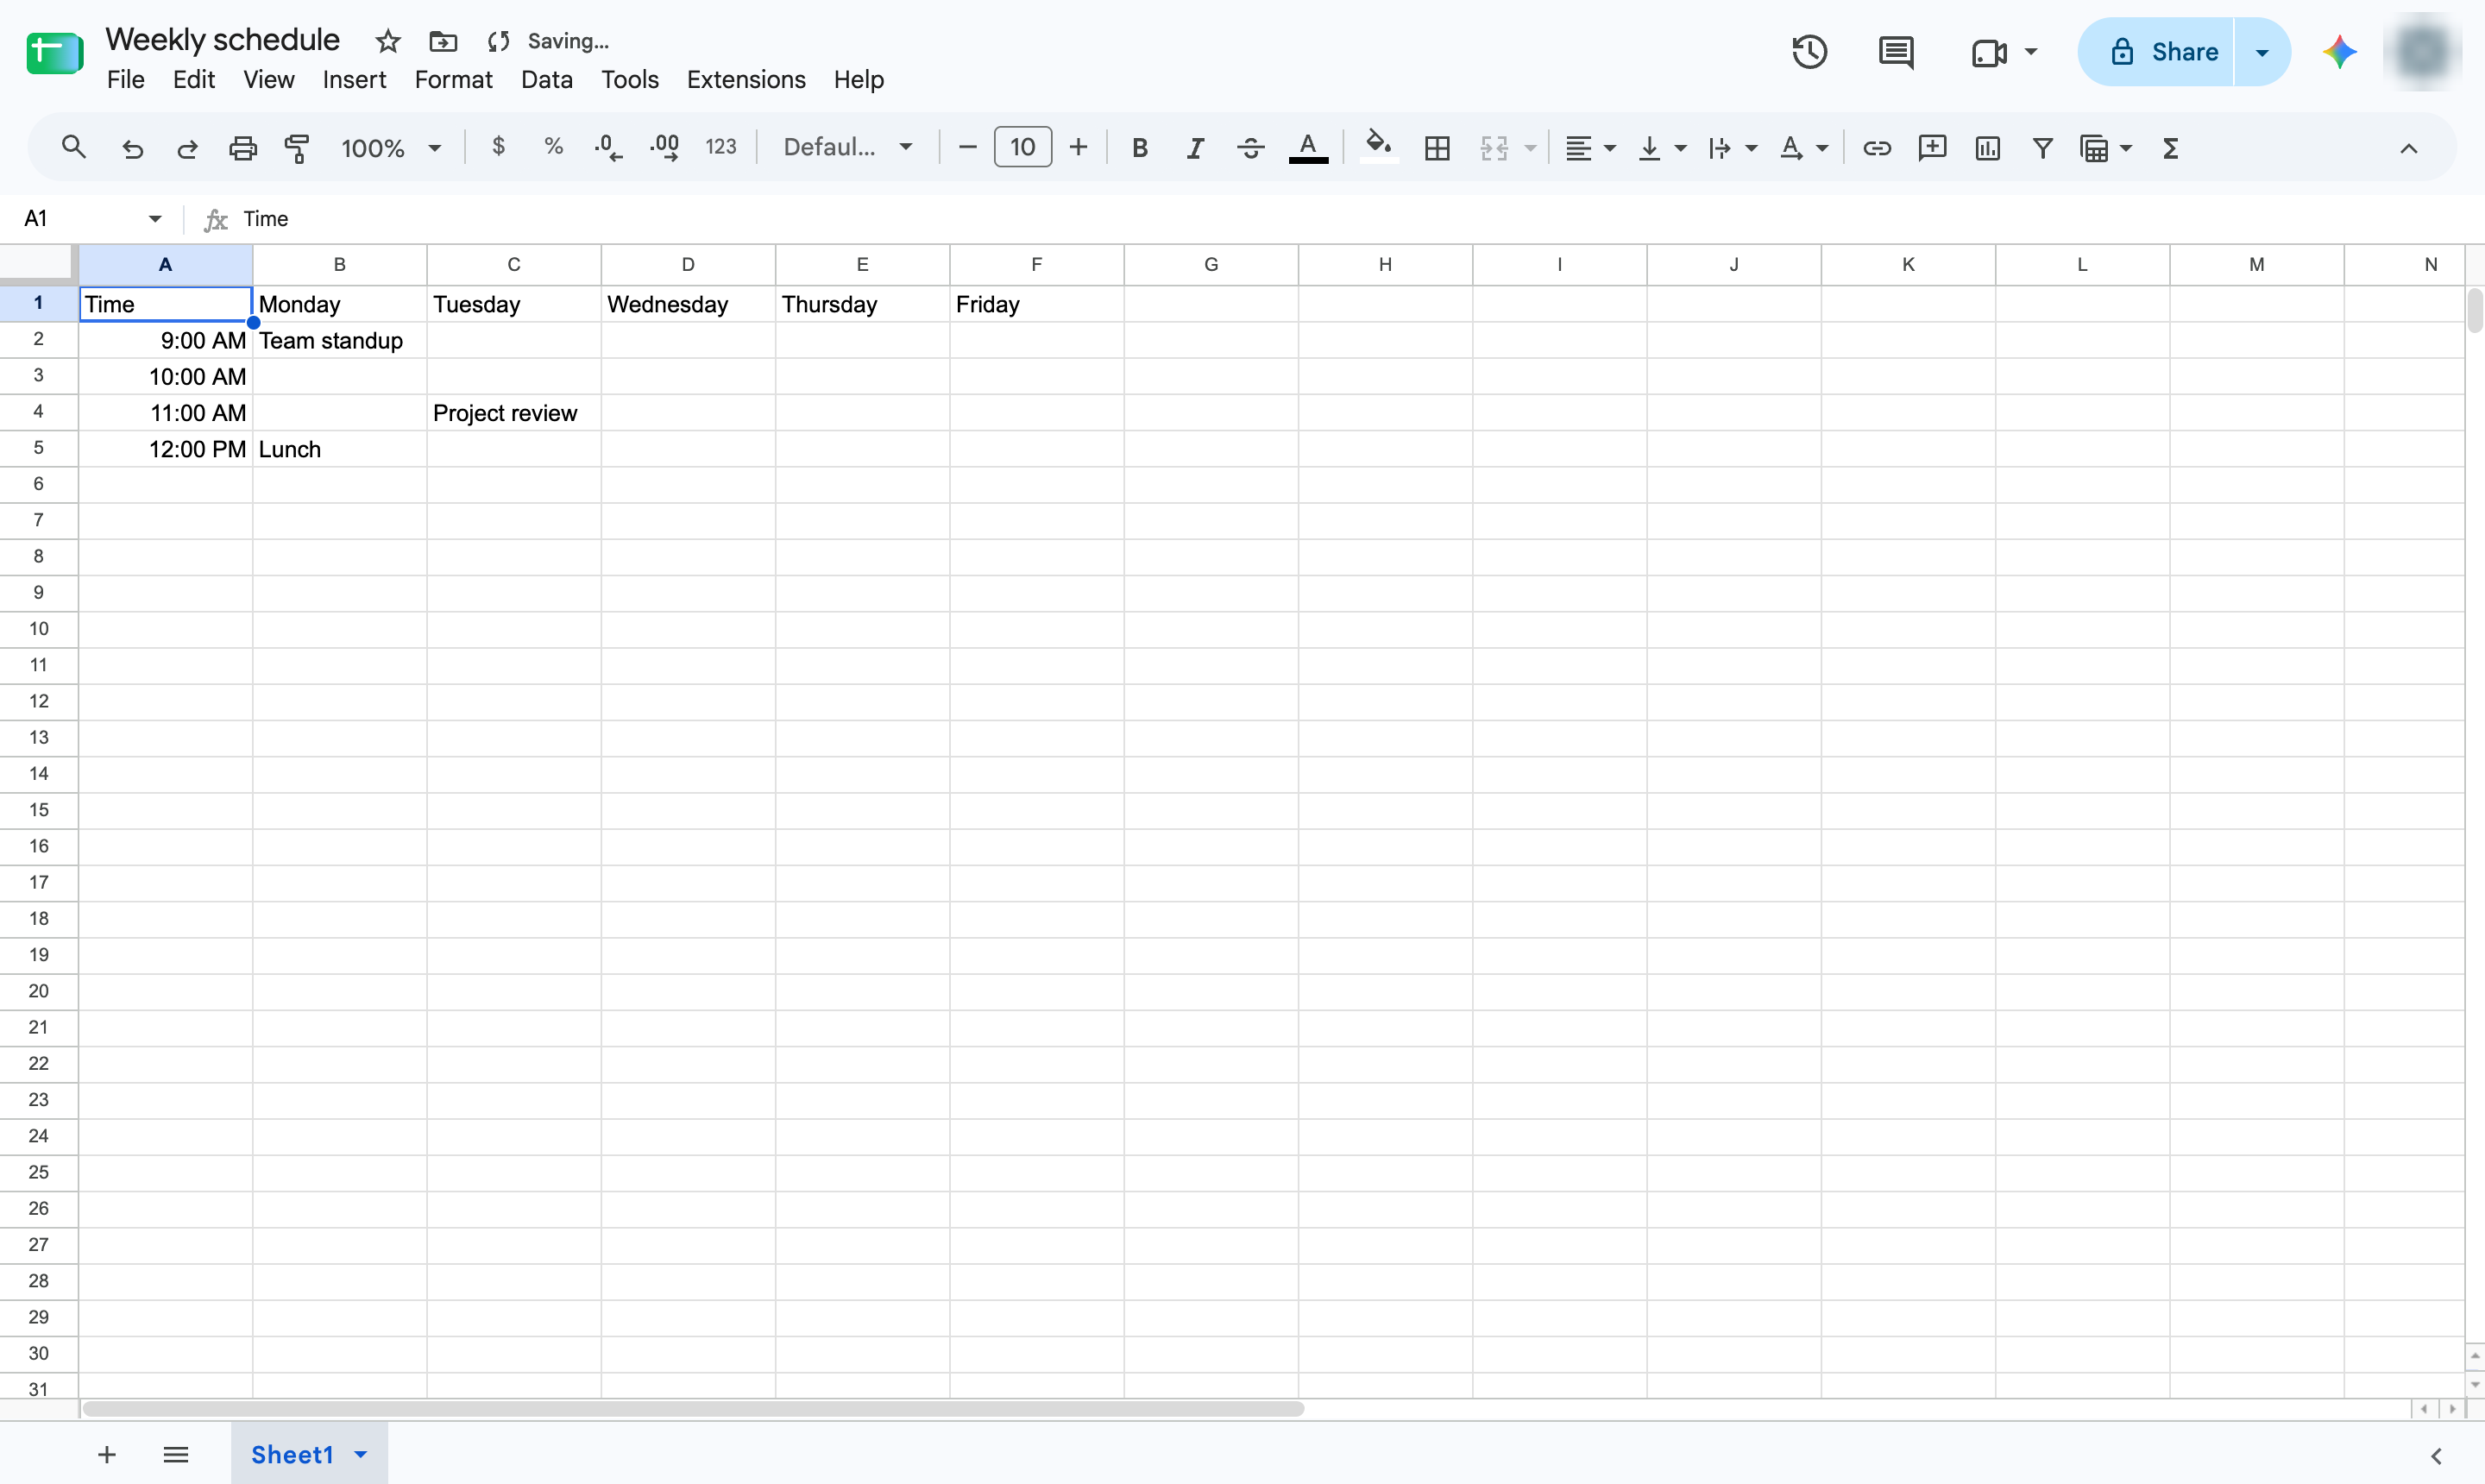Image resolution: width=2485 pixels, height=1484 pixels.
Task: Toggle italic formatting
Action: pyautogui.click(x=1195, y=148)
